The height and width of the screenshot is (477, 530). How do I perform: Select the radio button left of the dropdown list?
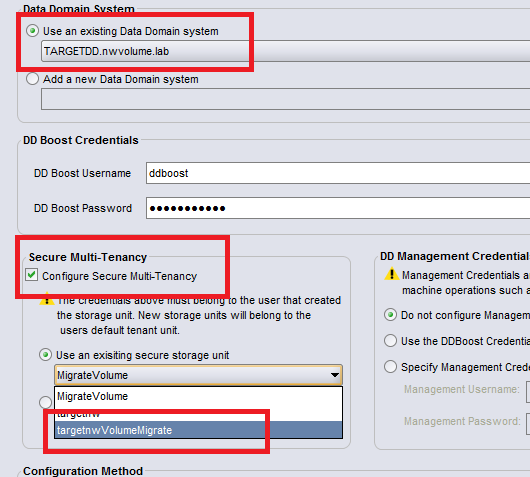(45, 402)
